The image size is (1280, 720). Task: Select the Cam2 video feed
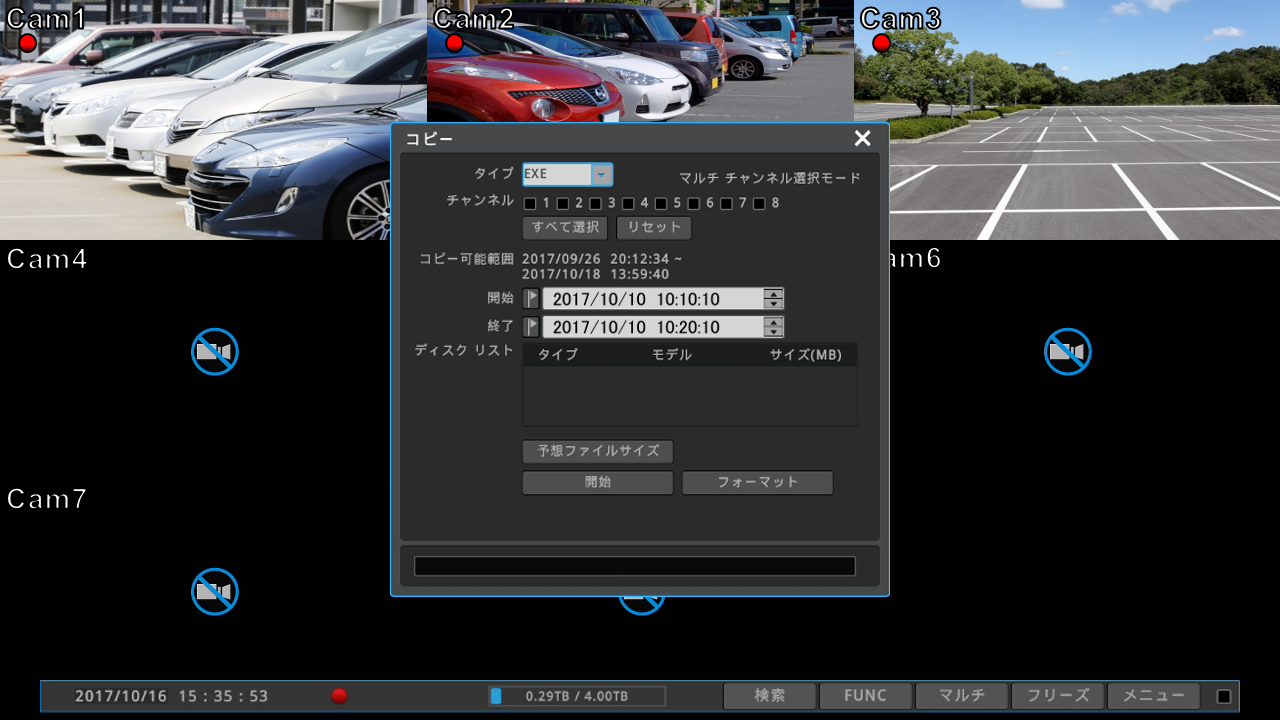pyautogui.click(x=640, y=60)
